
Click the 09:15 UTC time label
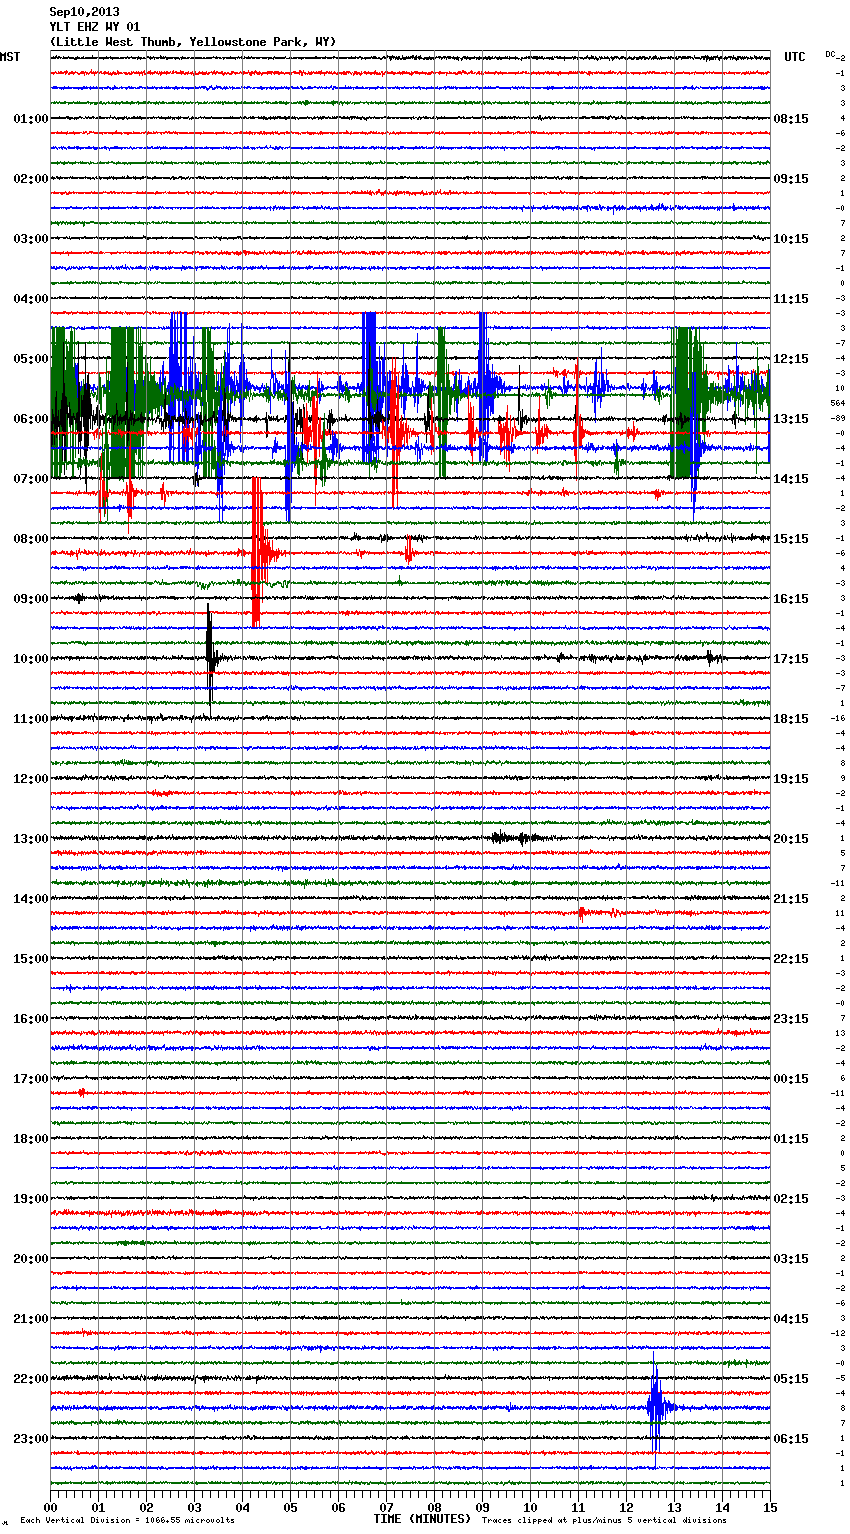(791, 179)
